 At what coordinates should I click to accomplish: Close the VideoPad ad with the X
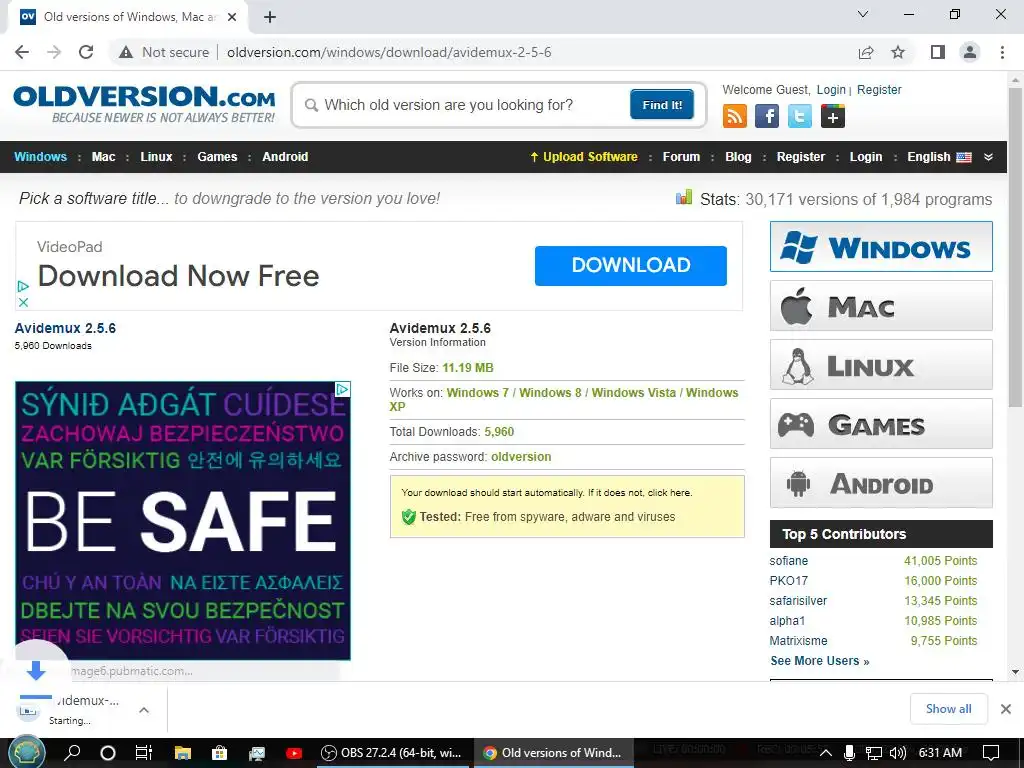coord(23,302)
